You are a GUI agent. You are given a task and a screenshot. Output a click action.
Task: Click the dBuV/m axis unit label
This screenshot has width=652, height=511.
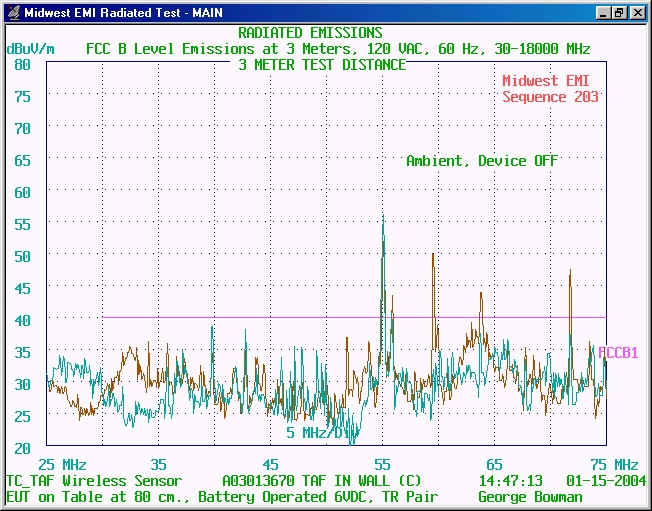coord(30,49)
